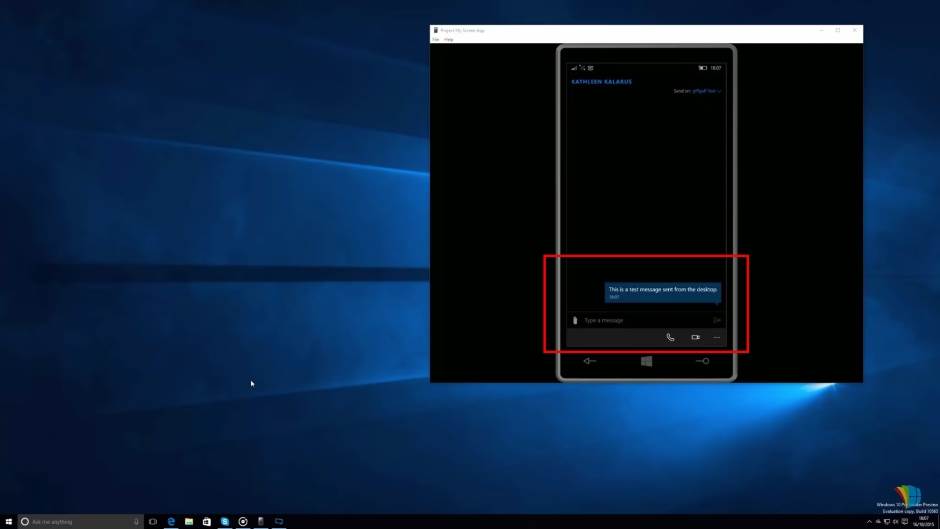This screenshot has height=529, width=940.
Task: Open File Explorer from the taskbar
Action: (189, 521)
